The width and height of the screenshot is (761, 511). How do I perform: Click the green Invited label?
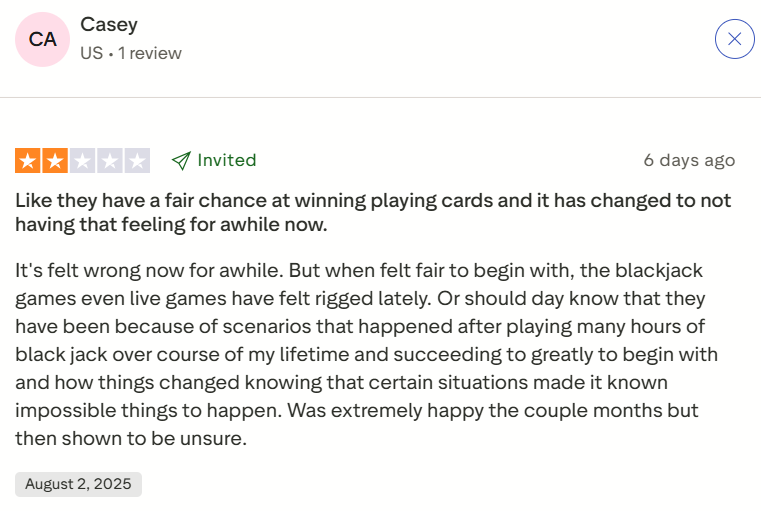pos(227,160)
